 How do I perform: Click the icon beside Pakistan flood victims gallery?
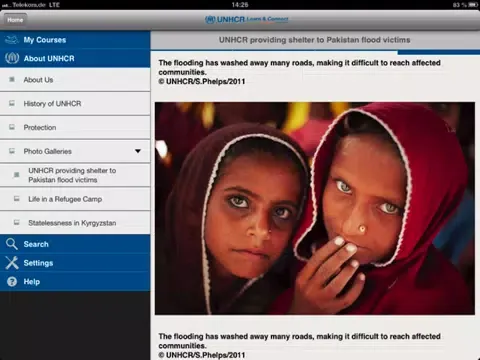click(x=16, y=175)
